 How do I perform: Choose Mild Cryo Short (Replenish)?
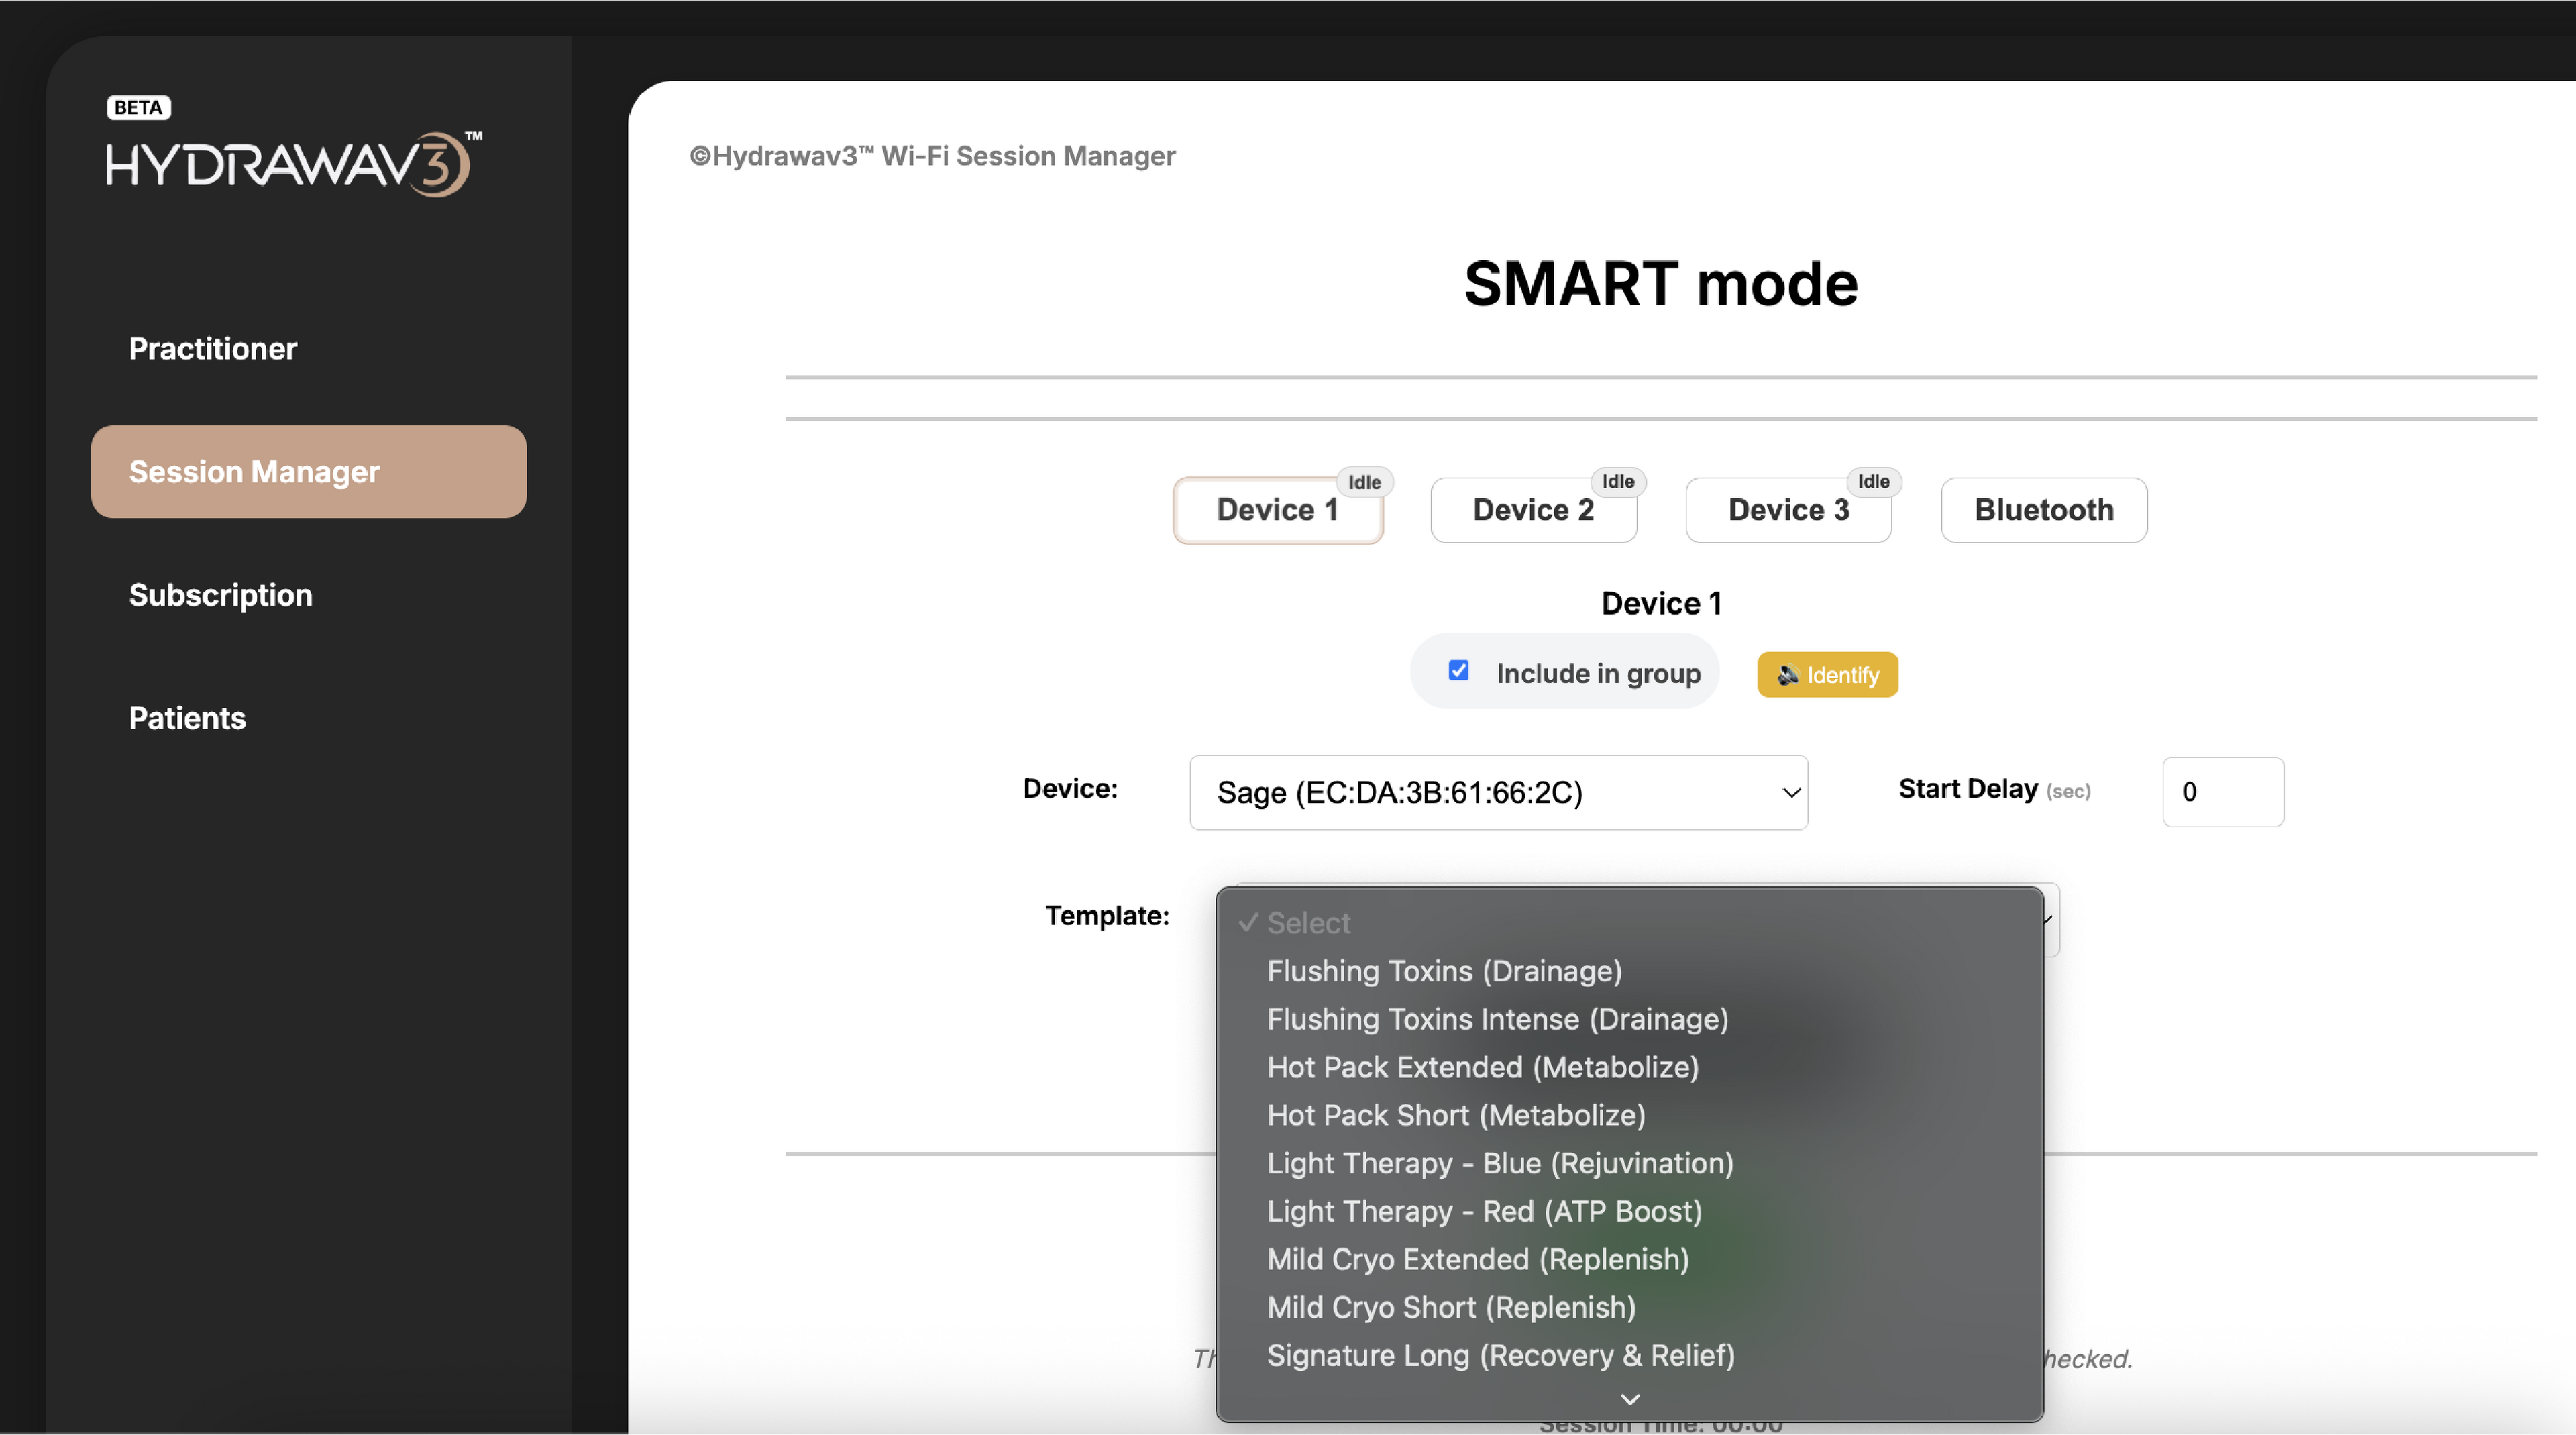[x=1450, y=1307]
